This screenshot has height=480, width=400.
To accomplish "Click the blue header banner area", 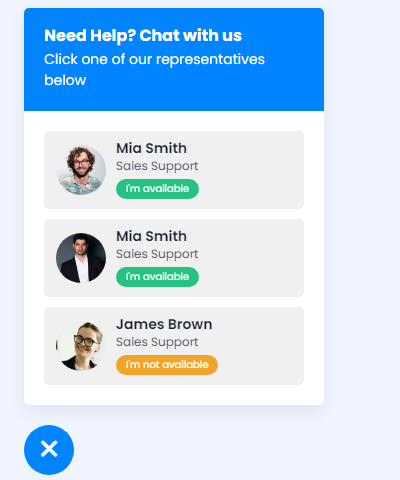I will click(174, 59).
